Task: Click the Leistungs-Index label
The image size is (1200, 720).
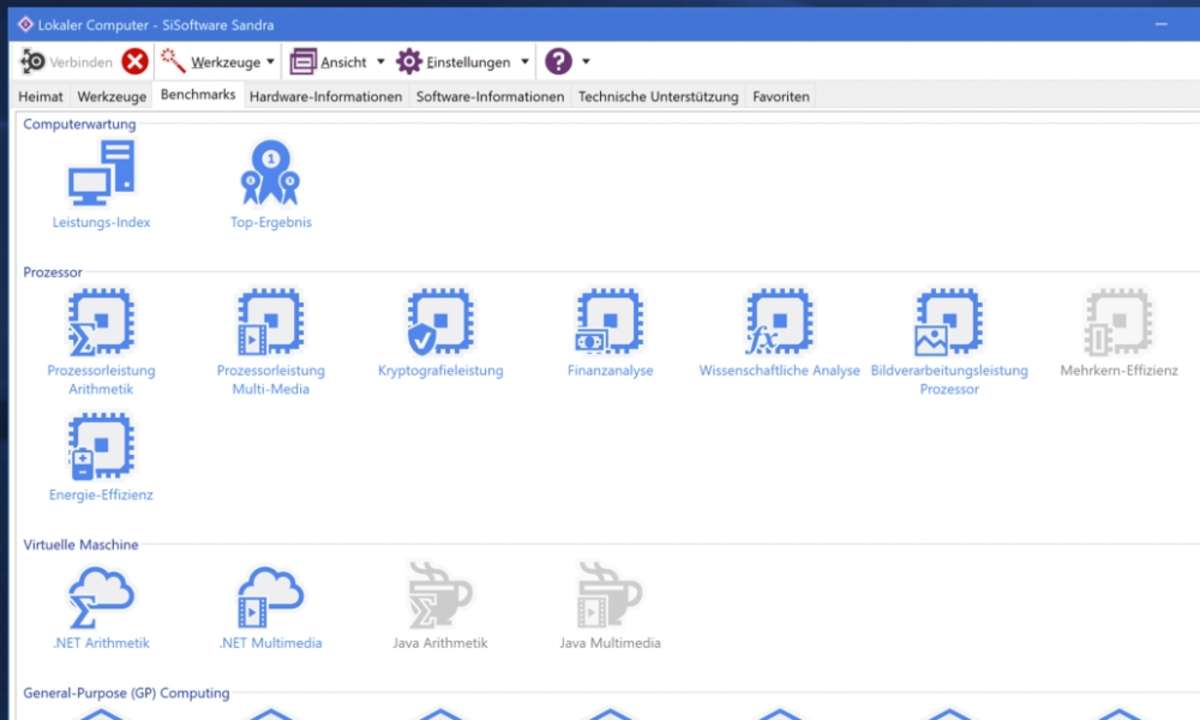Action: click(101, 223)
